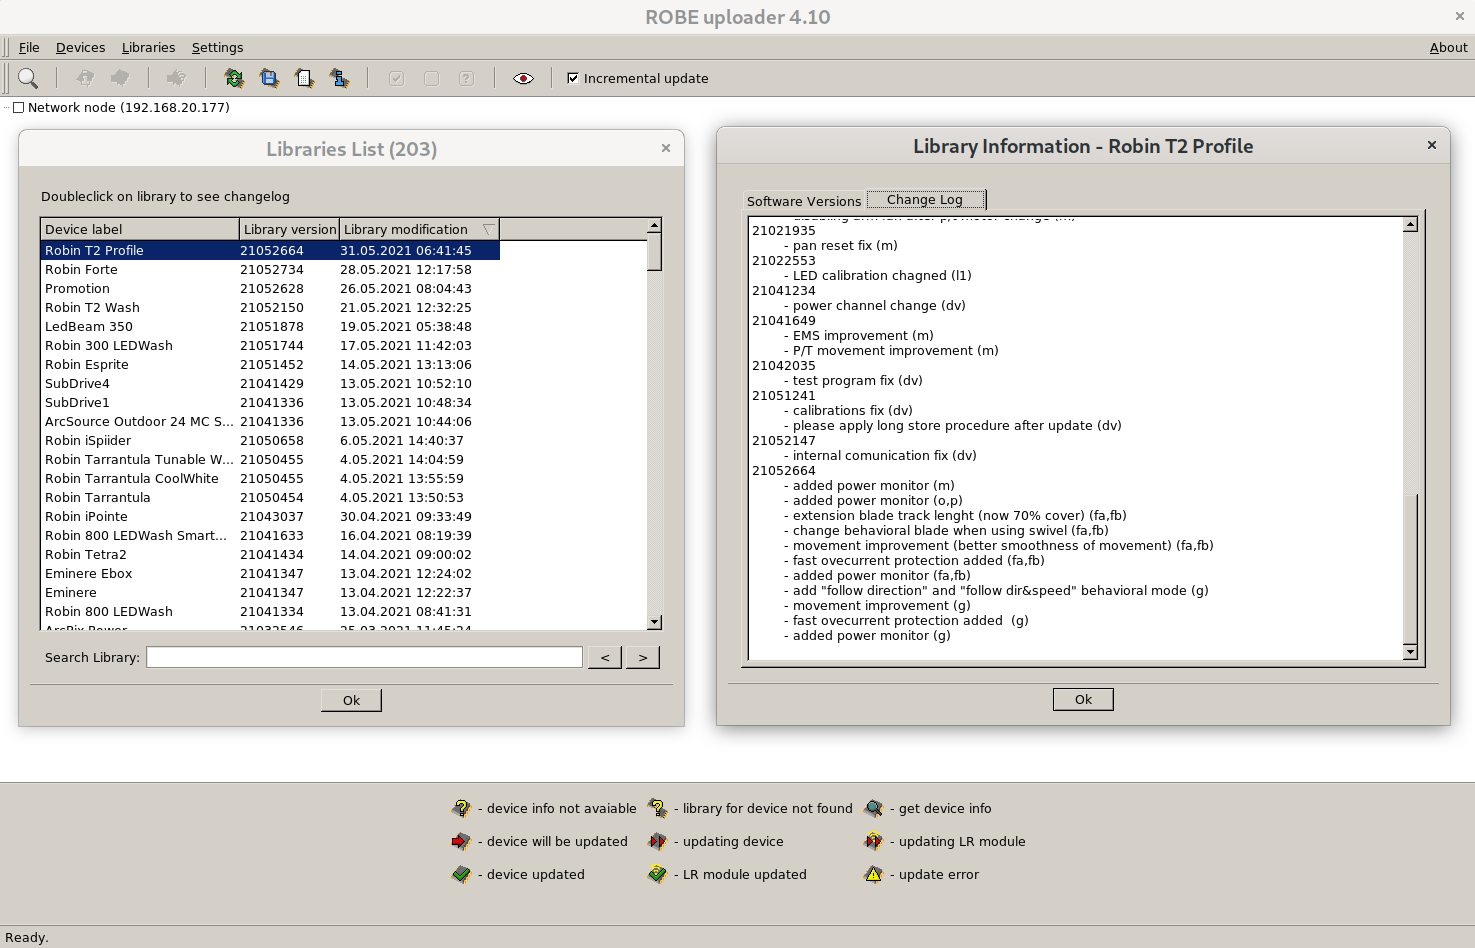Disable the Incremental update checkbox

tap(573, 78)
